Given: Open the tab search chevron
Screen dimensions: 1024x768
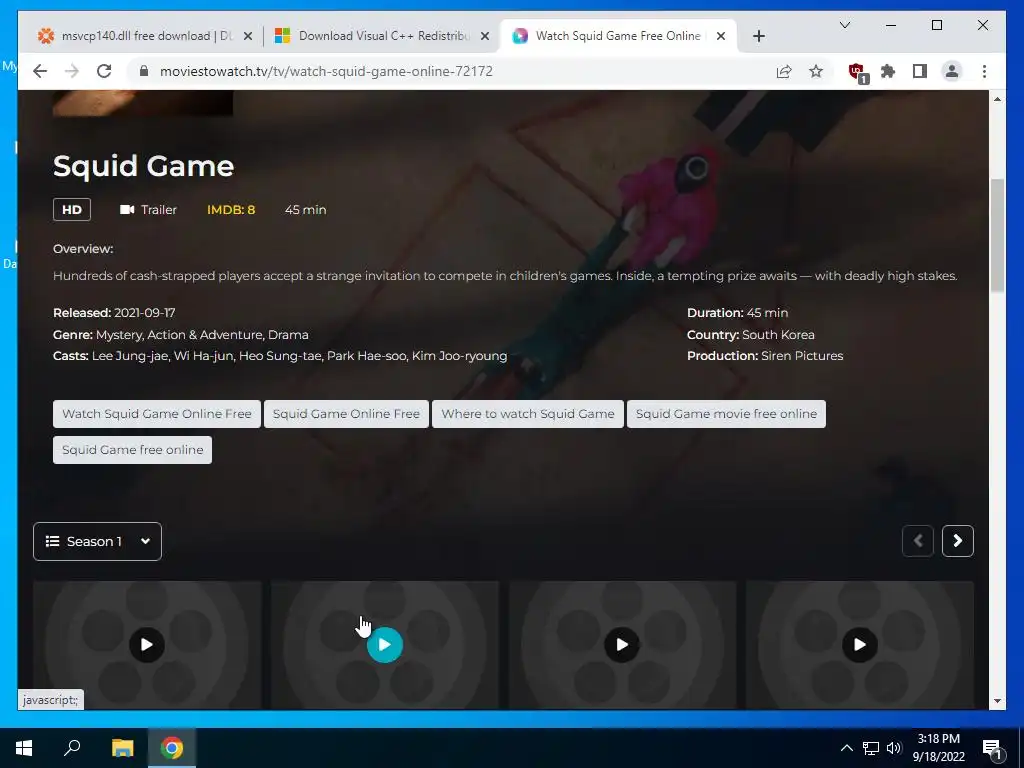Looking at the screenshot, I should 844,25.
